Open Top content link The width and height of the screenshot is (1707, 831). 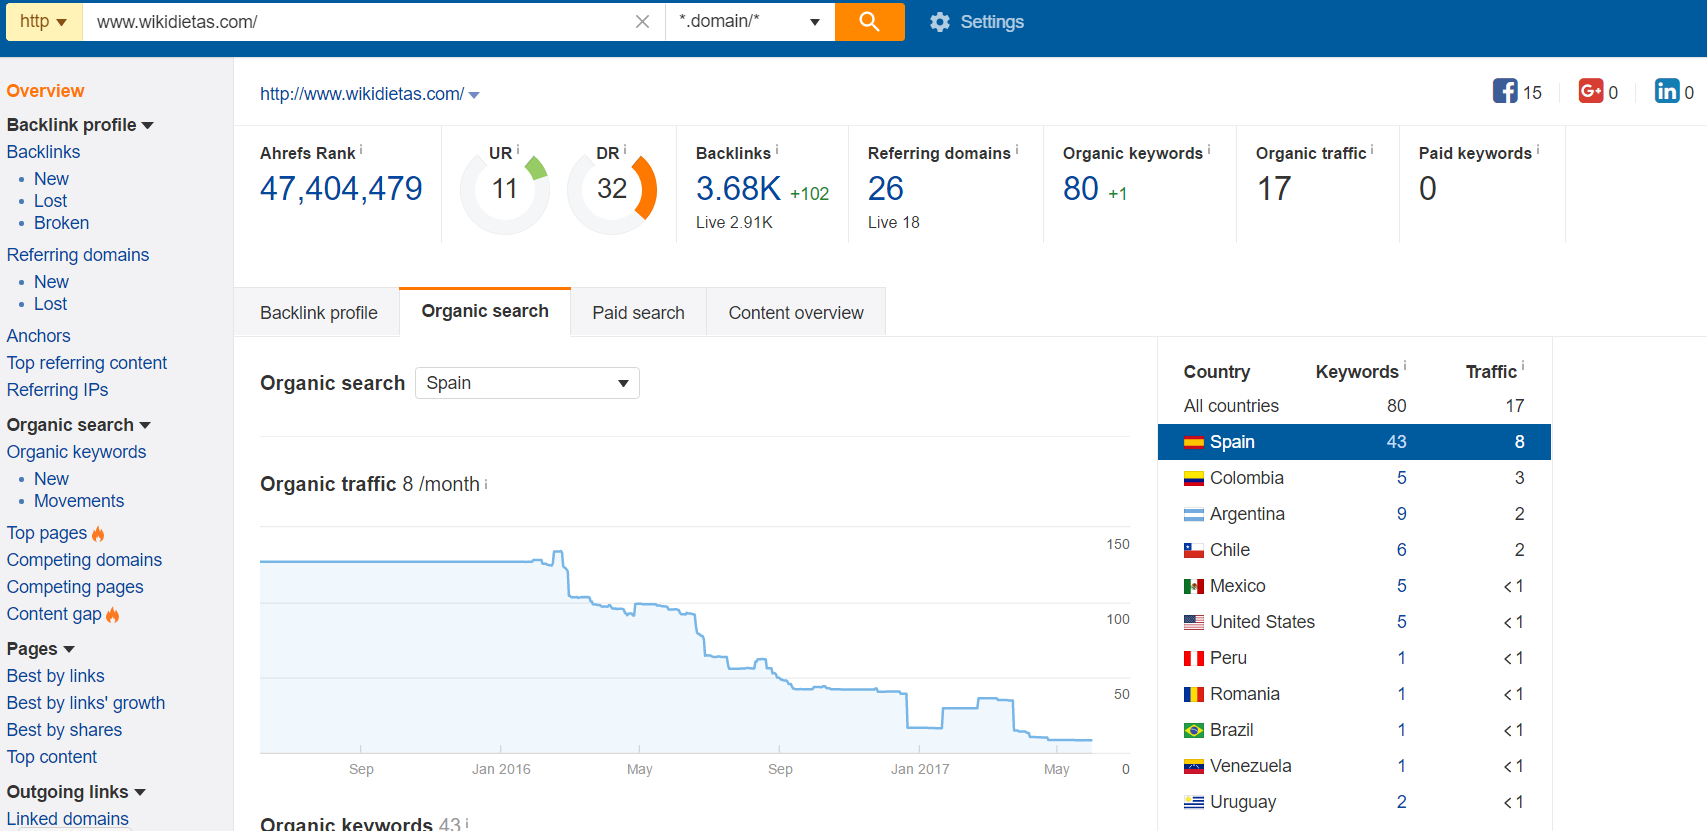click(x=52, y=757)
